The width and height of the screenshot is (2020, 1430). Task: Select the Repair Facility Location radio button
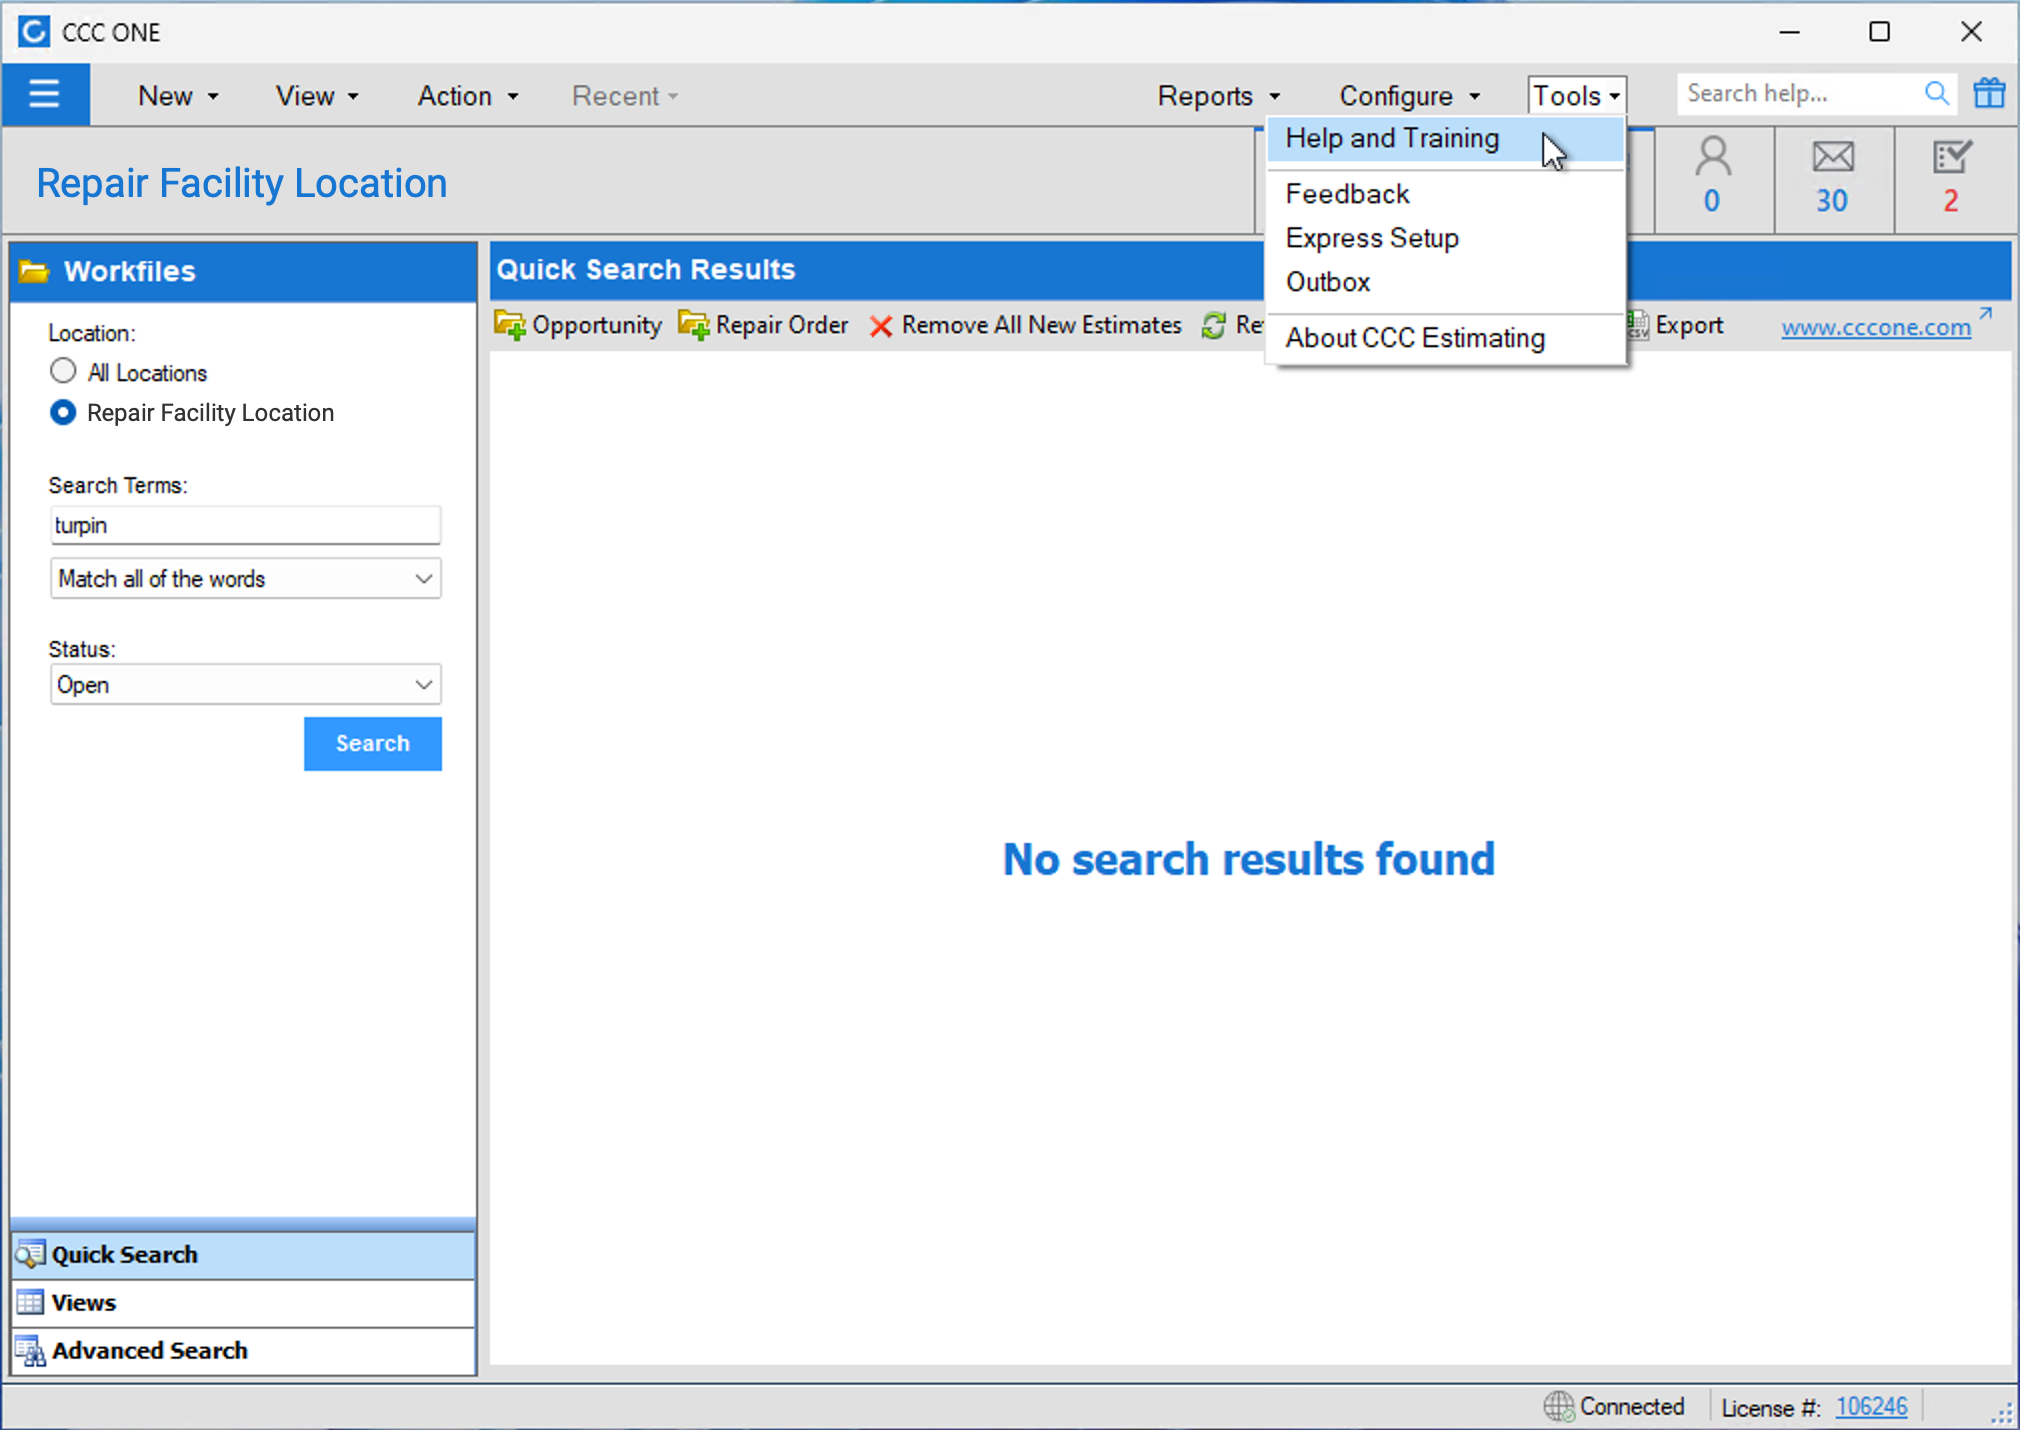tap(63, 412)
